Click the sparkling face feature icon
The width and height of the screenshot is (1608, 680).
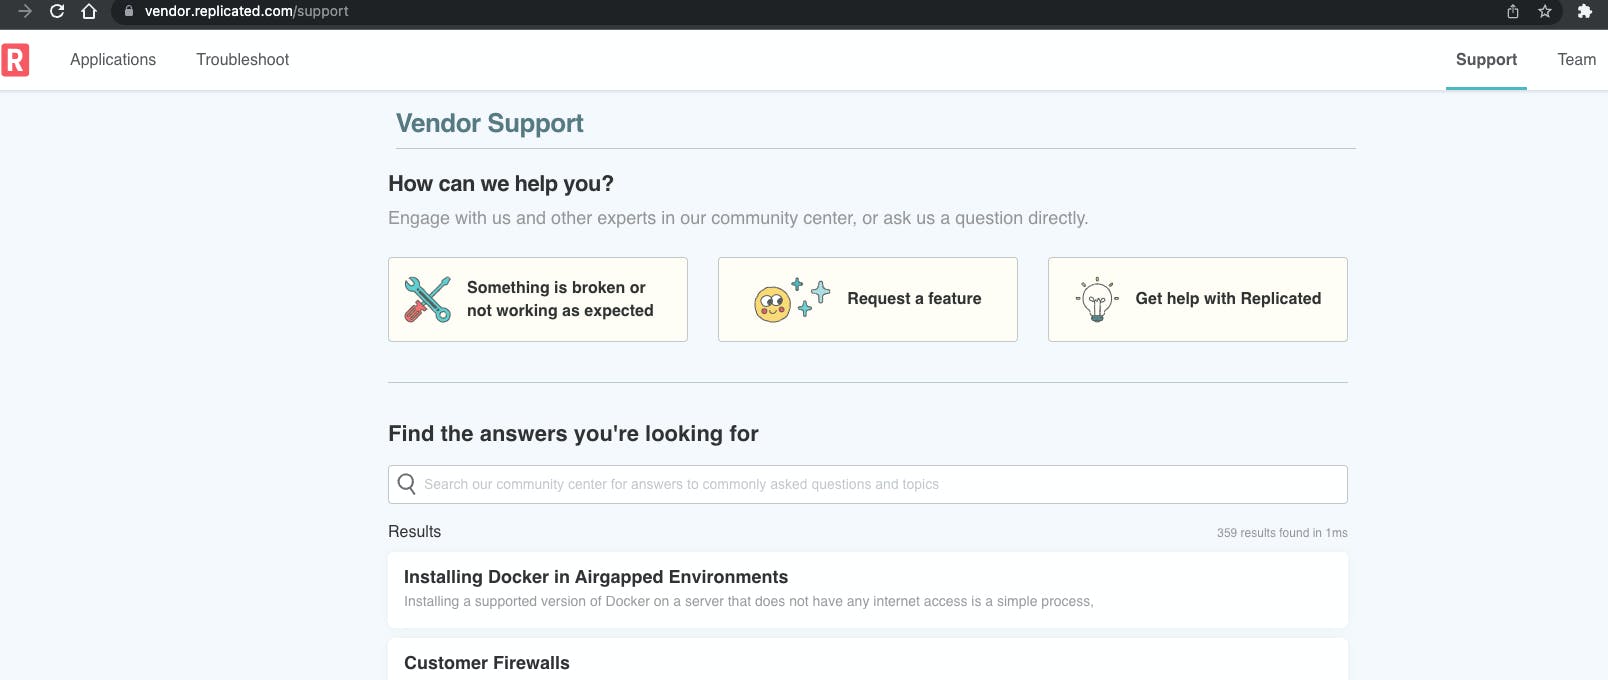point(791,299)
